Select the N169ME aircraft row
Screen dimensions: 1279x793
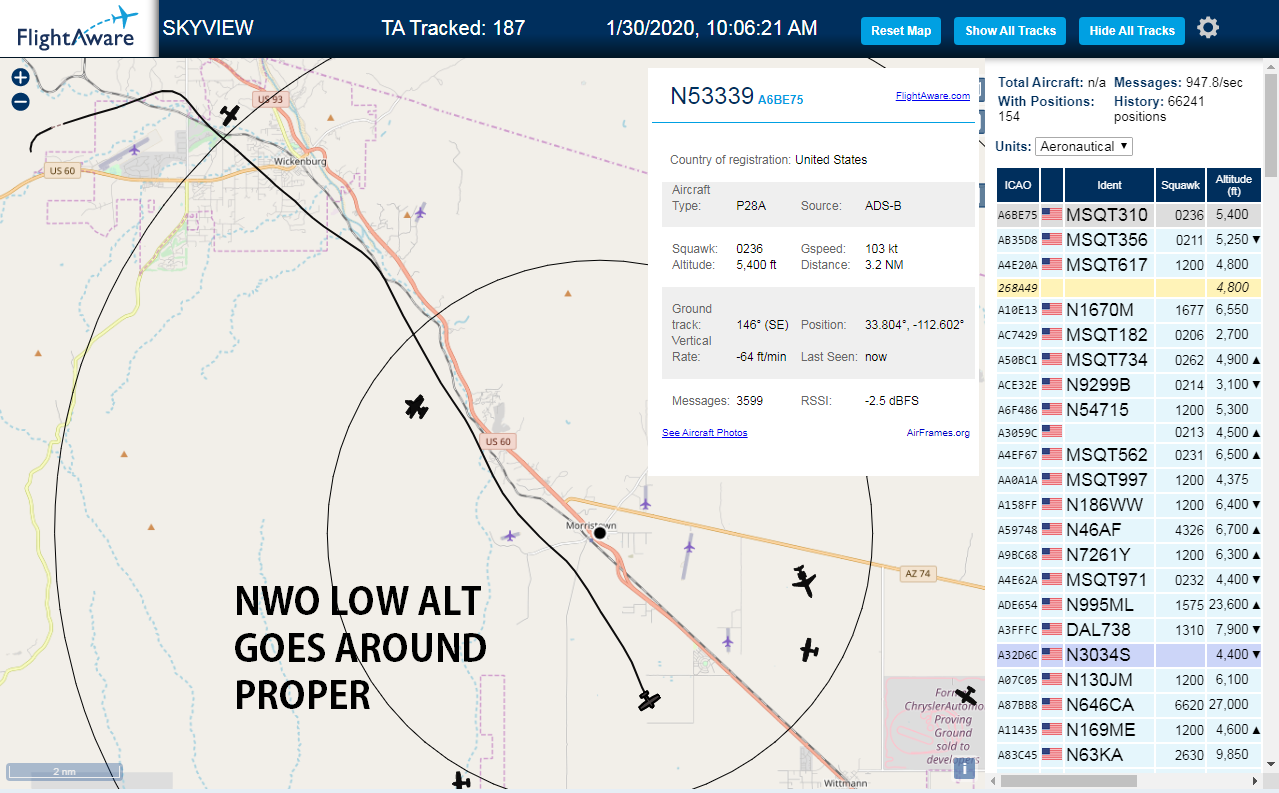(x=1129, y=730)
